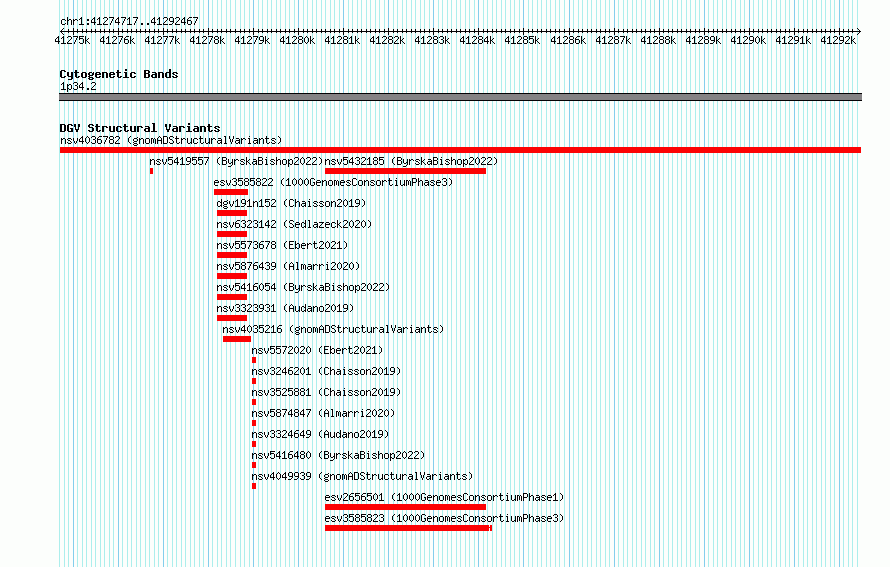Click the red bar under esv3585822
The image size is (890, 567).
[231, 192]
